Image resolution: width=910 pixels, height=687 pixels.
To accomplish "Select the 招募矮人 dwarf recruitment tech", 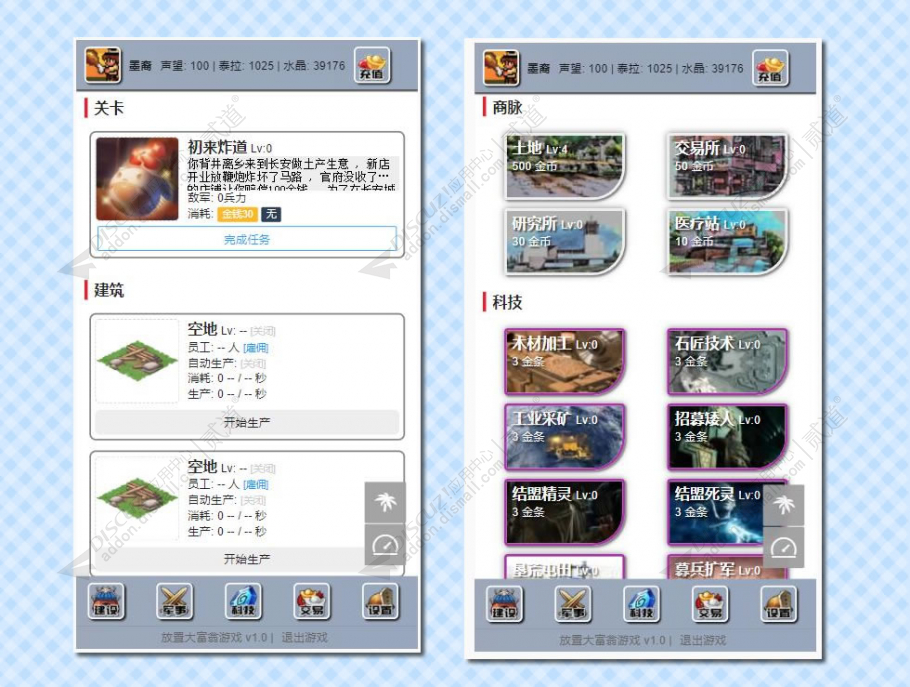I will pos(725,437).
